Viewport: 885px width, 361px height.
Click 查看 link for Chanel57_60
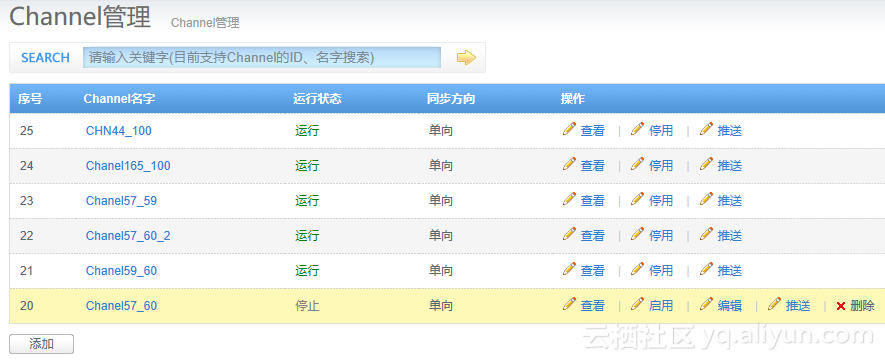pos(593,306)
